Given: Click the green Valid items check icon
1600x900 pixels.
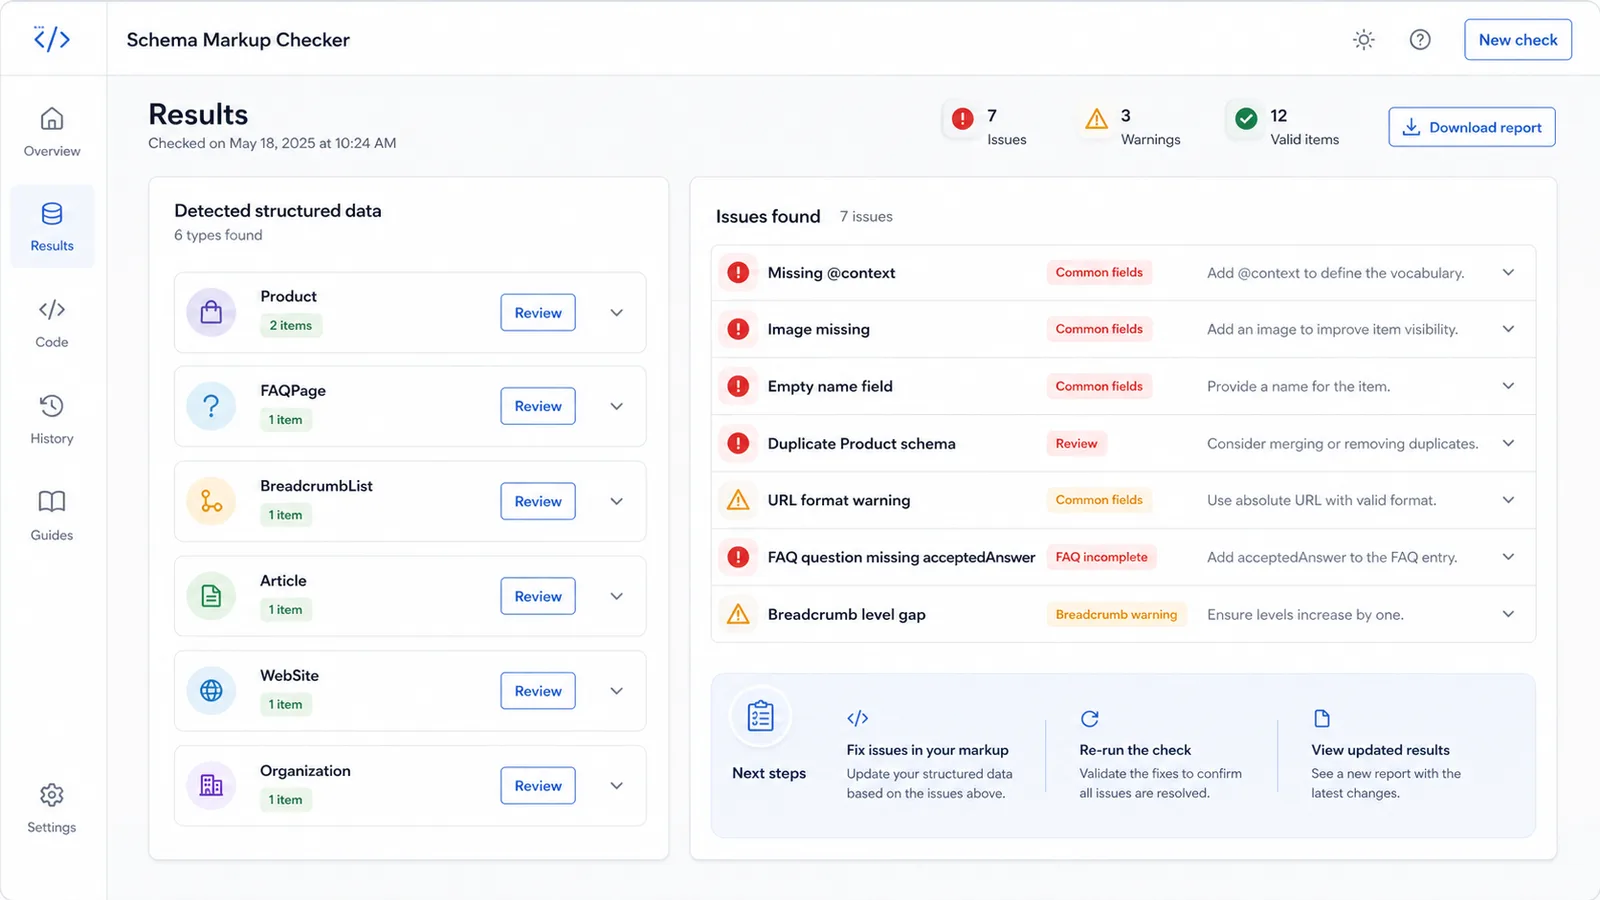Looking at the screenshot, I should 1246,119.
